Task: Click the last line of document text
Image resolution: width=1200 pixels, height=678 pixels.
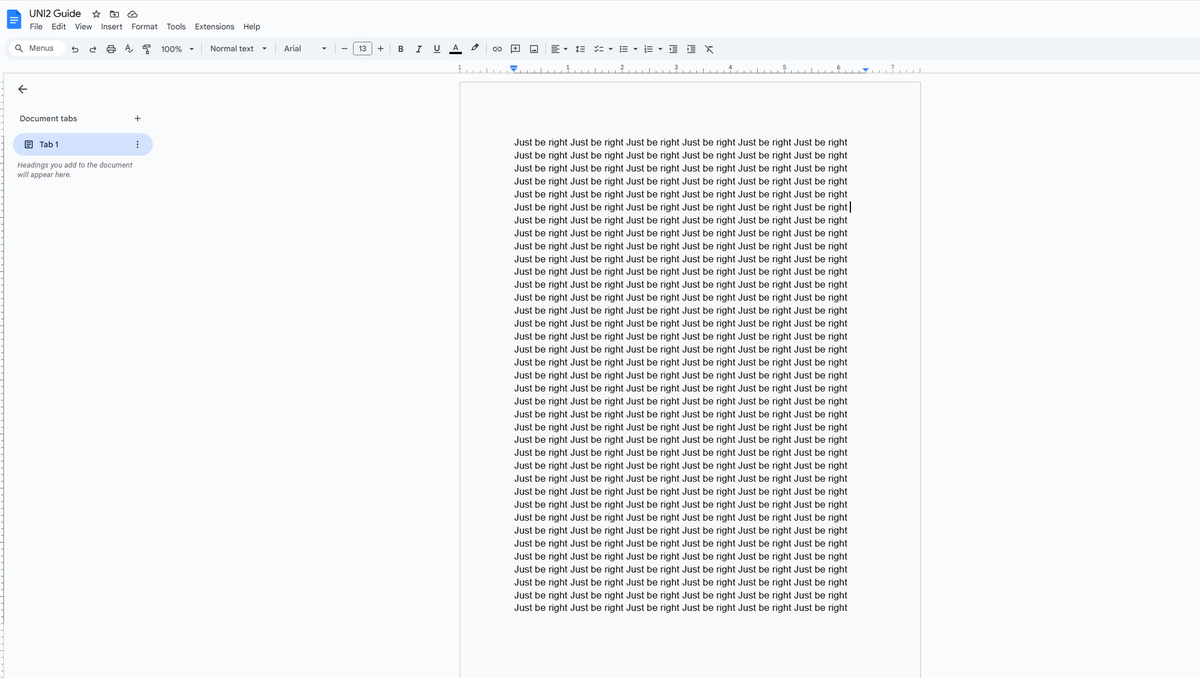Action: [x=680, y=607]
